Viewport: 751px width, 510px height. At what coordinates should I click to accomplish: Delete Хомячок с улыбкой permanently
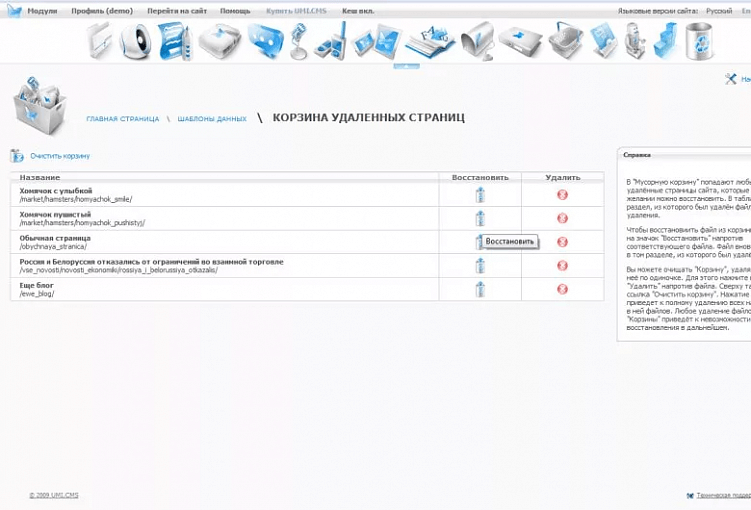562,195
